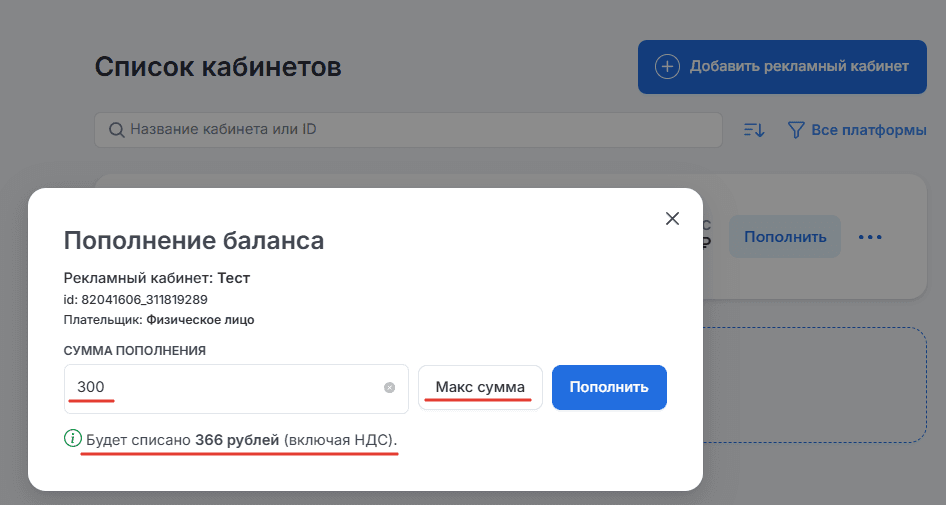Viewport: 946px width, 505px height.
Task: Click the green info icon near charge notice
Action: coord(72,439)
